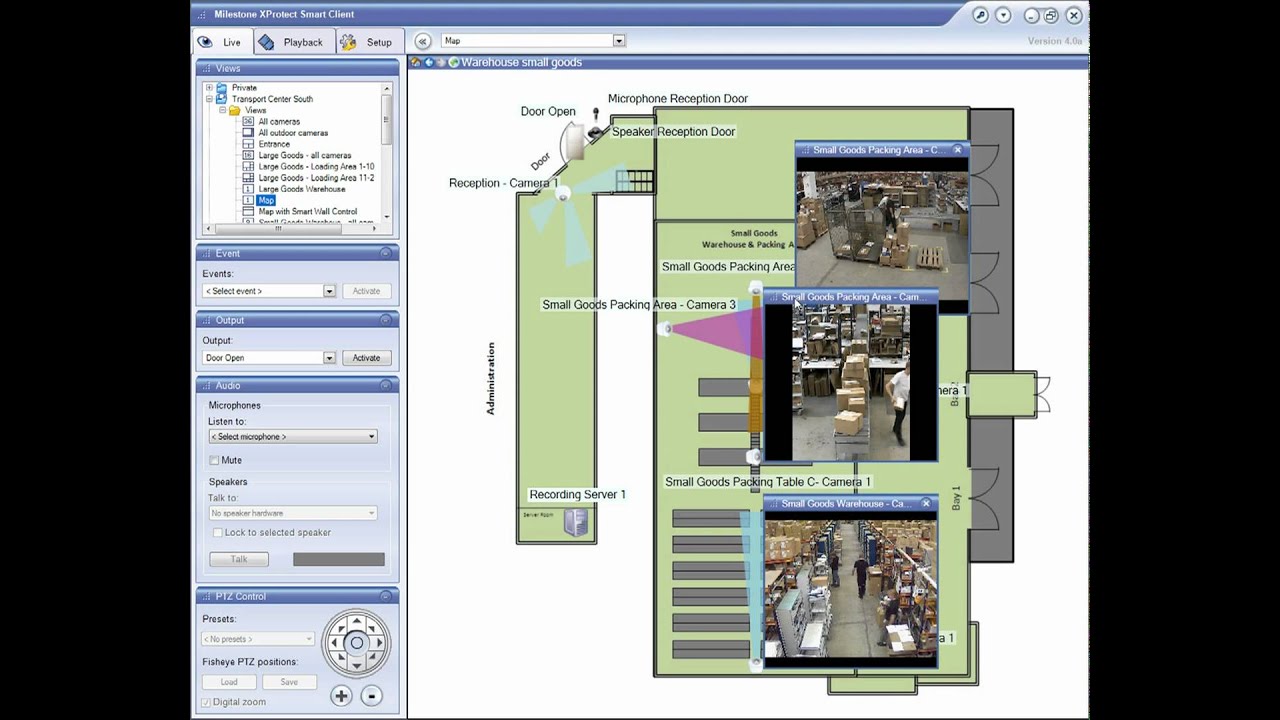This screenshot has width=1280, height=720.
Task: Go back using map back arrow
Action: click(429, 62)
